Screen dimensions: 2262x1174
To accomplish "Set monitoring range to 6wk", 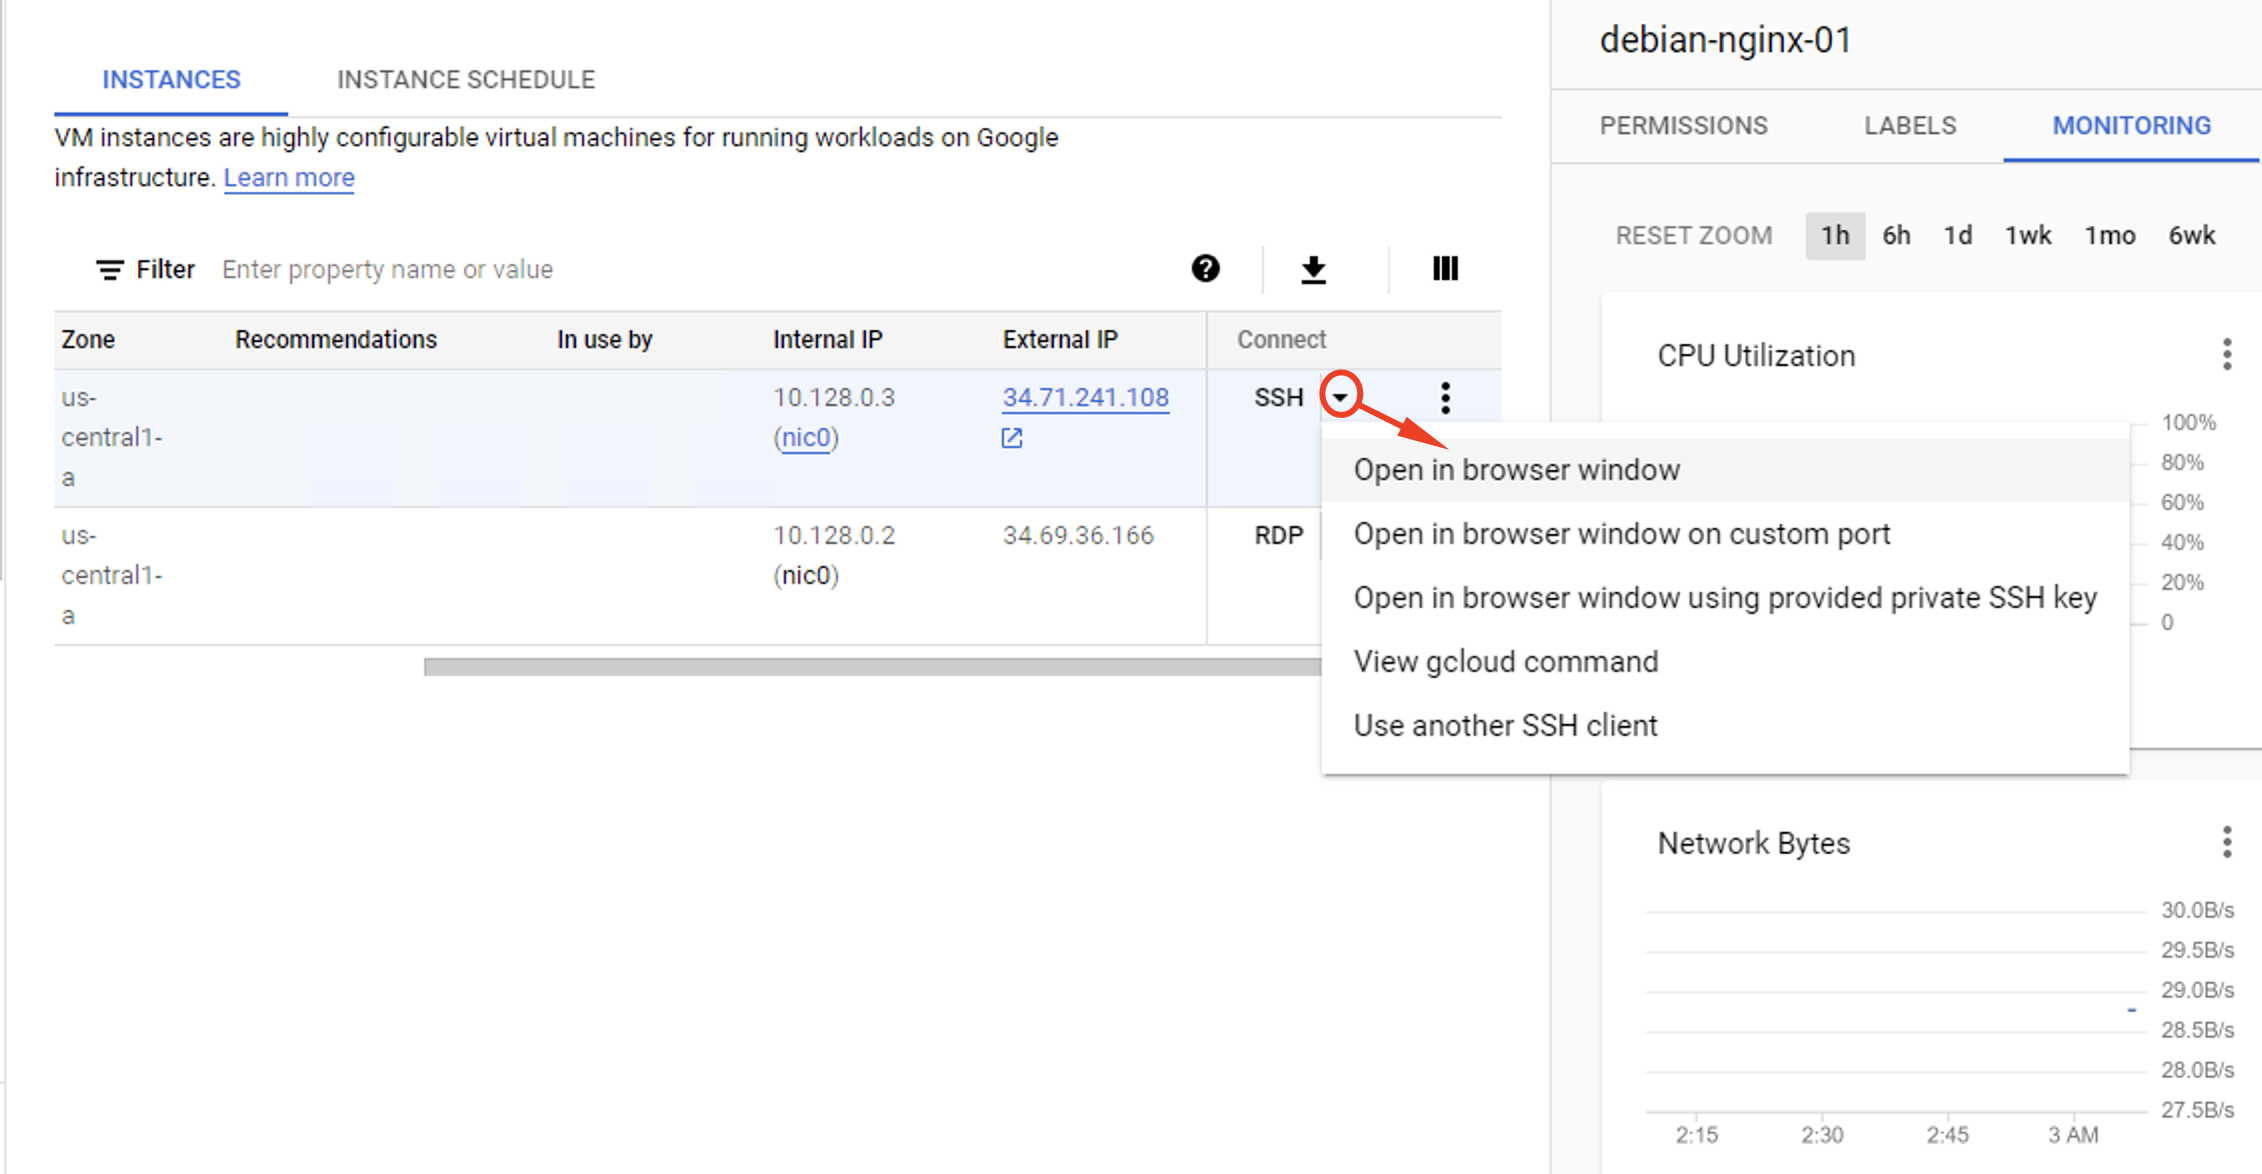I will [2192, 236].
